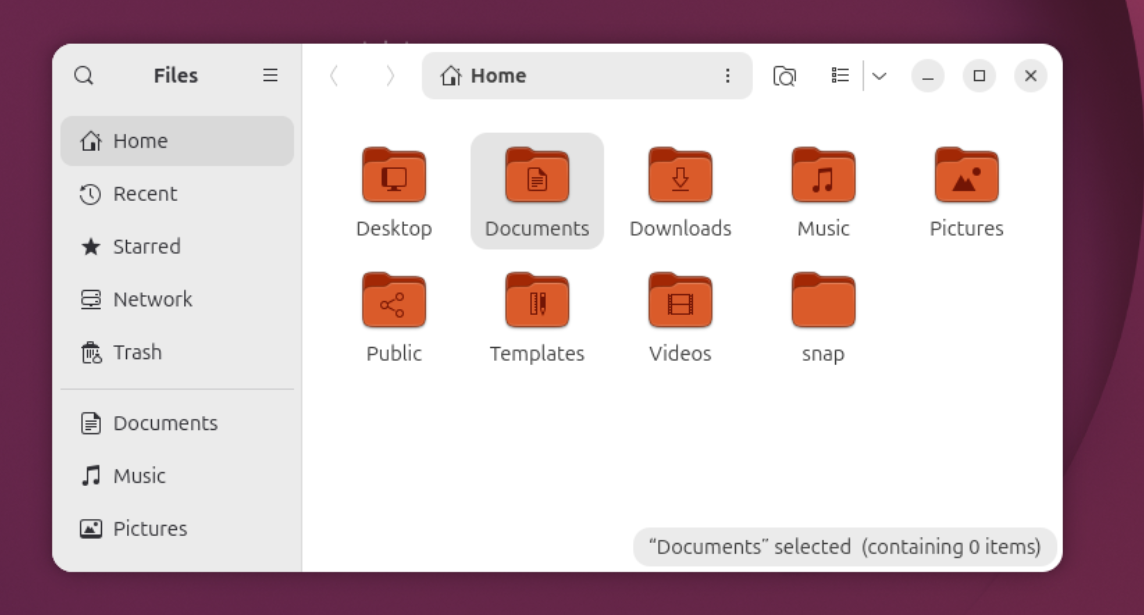This screenshot has width=1144, height=615.
Task: Click the Files title label
Action: tap(176, 76)
